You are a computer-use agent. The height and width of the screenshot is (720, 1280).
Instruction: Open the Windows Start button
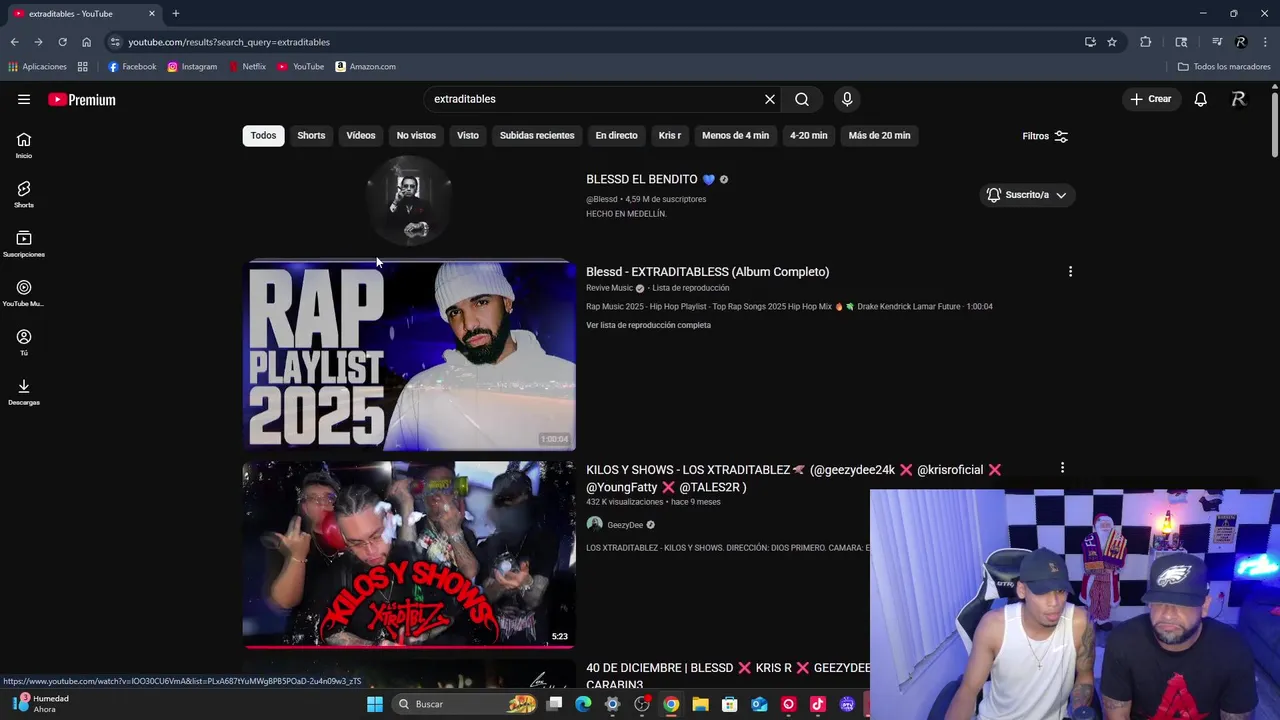click(375, 704)
